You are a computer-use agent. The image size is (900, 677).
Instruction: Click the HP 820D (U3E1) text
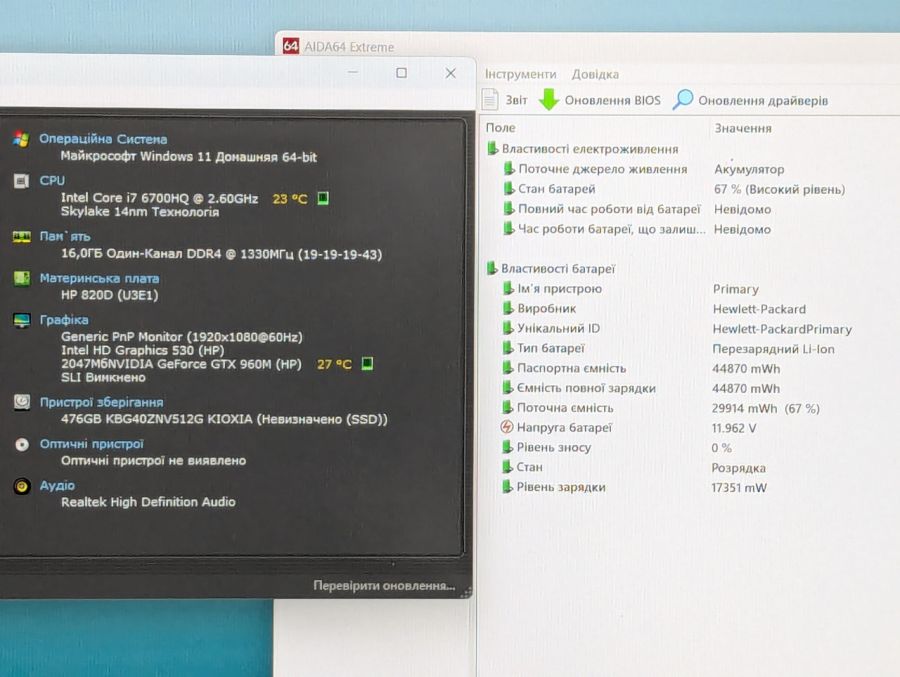[x=109, y=295]
